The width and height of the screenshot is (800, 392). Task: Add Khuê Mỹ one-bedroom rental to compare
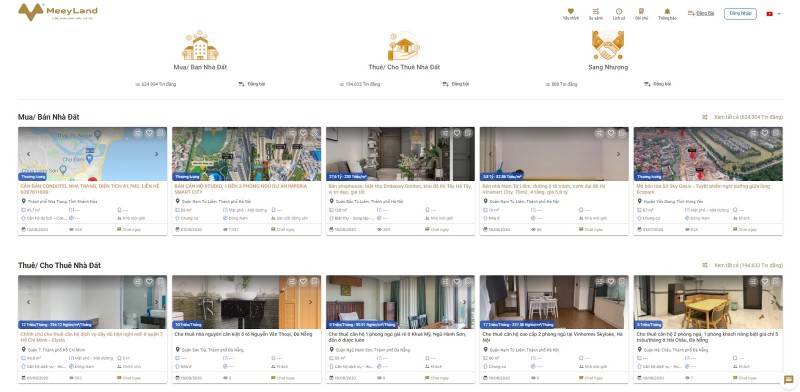click(445, 281)
